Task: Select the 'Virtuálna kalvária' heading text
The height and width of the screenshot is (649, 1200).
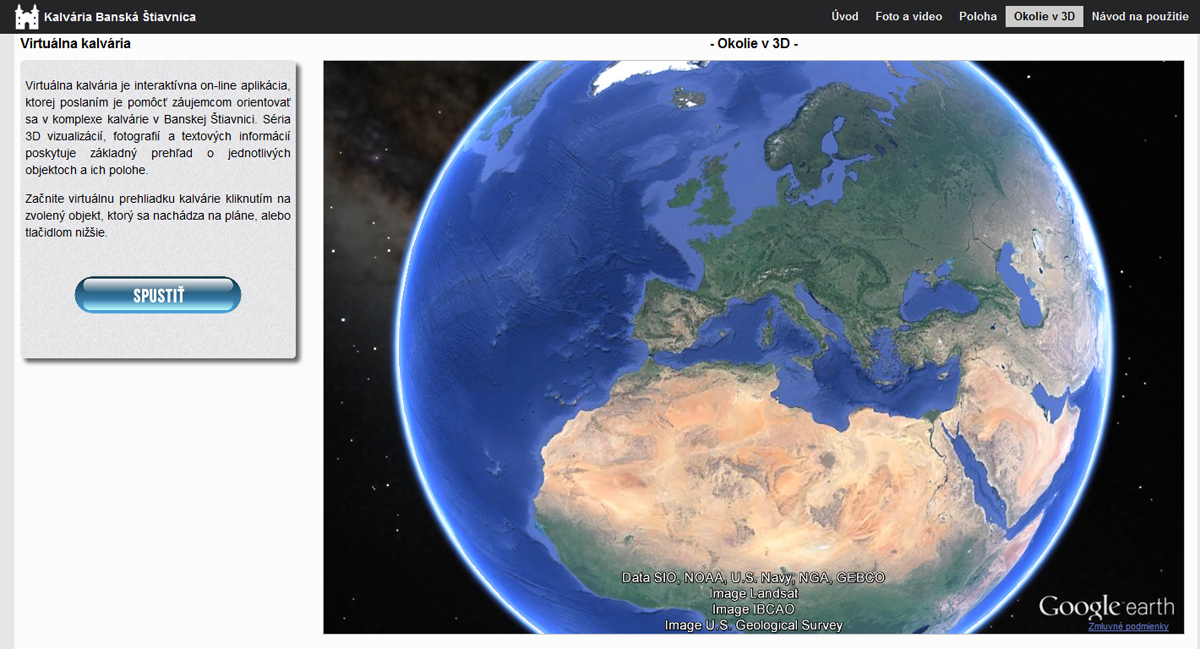Action: pos(75,44)
